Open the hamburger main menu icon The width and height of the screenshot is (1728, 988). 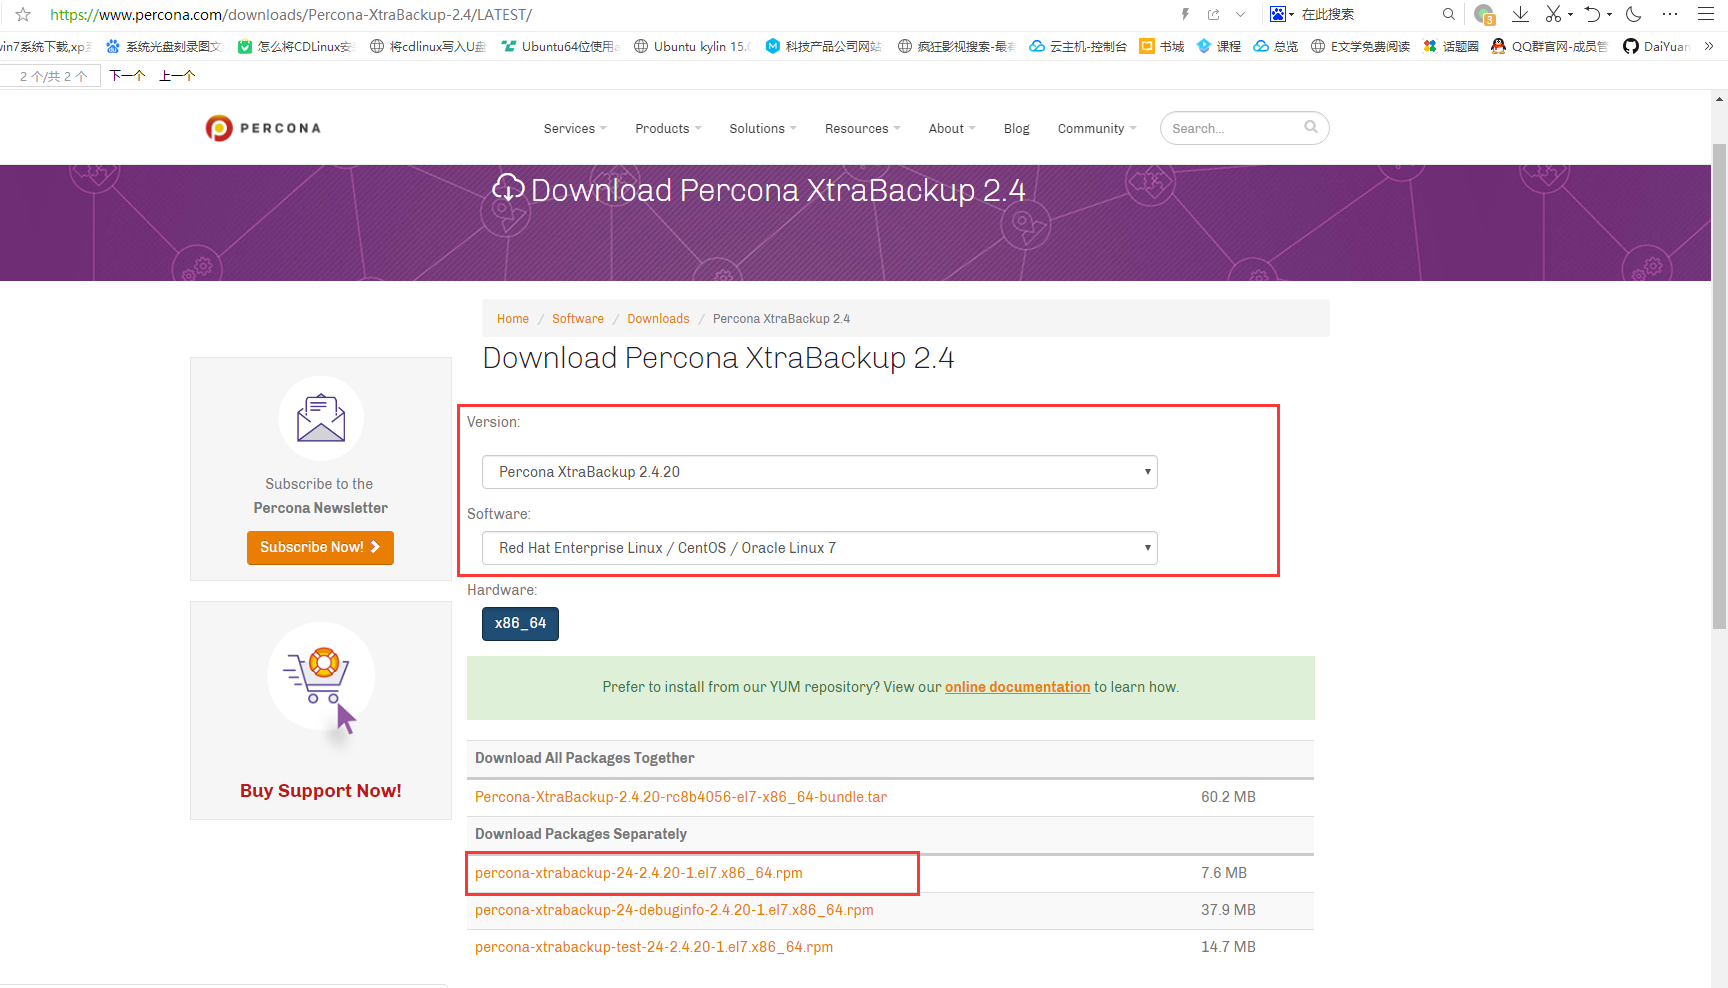pos(1706,14)
